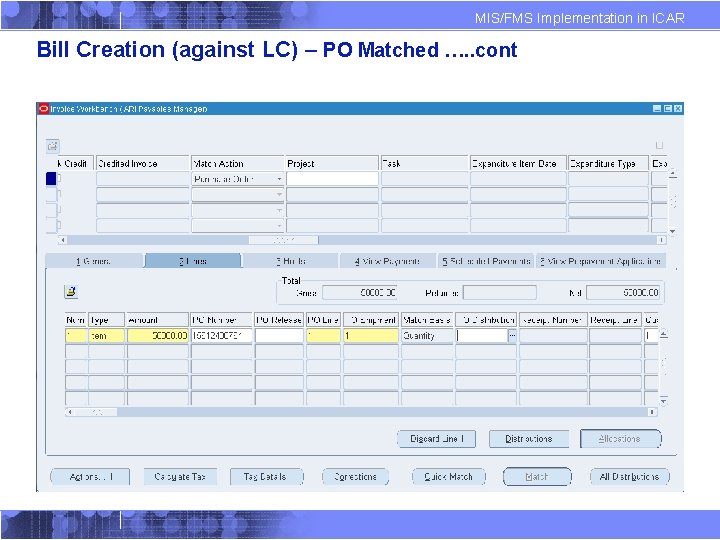Click the PO Distribution field in line 1

pos(482,336)
